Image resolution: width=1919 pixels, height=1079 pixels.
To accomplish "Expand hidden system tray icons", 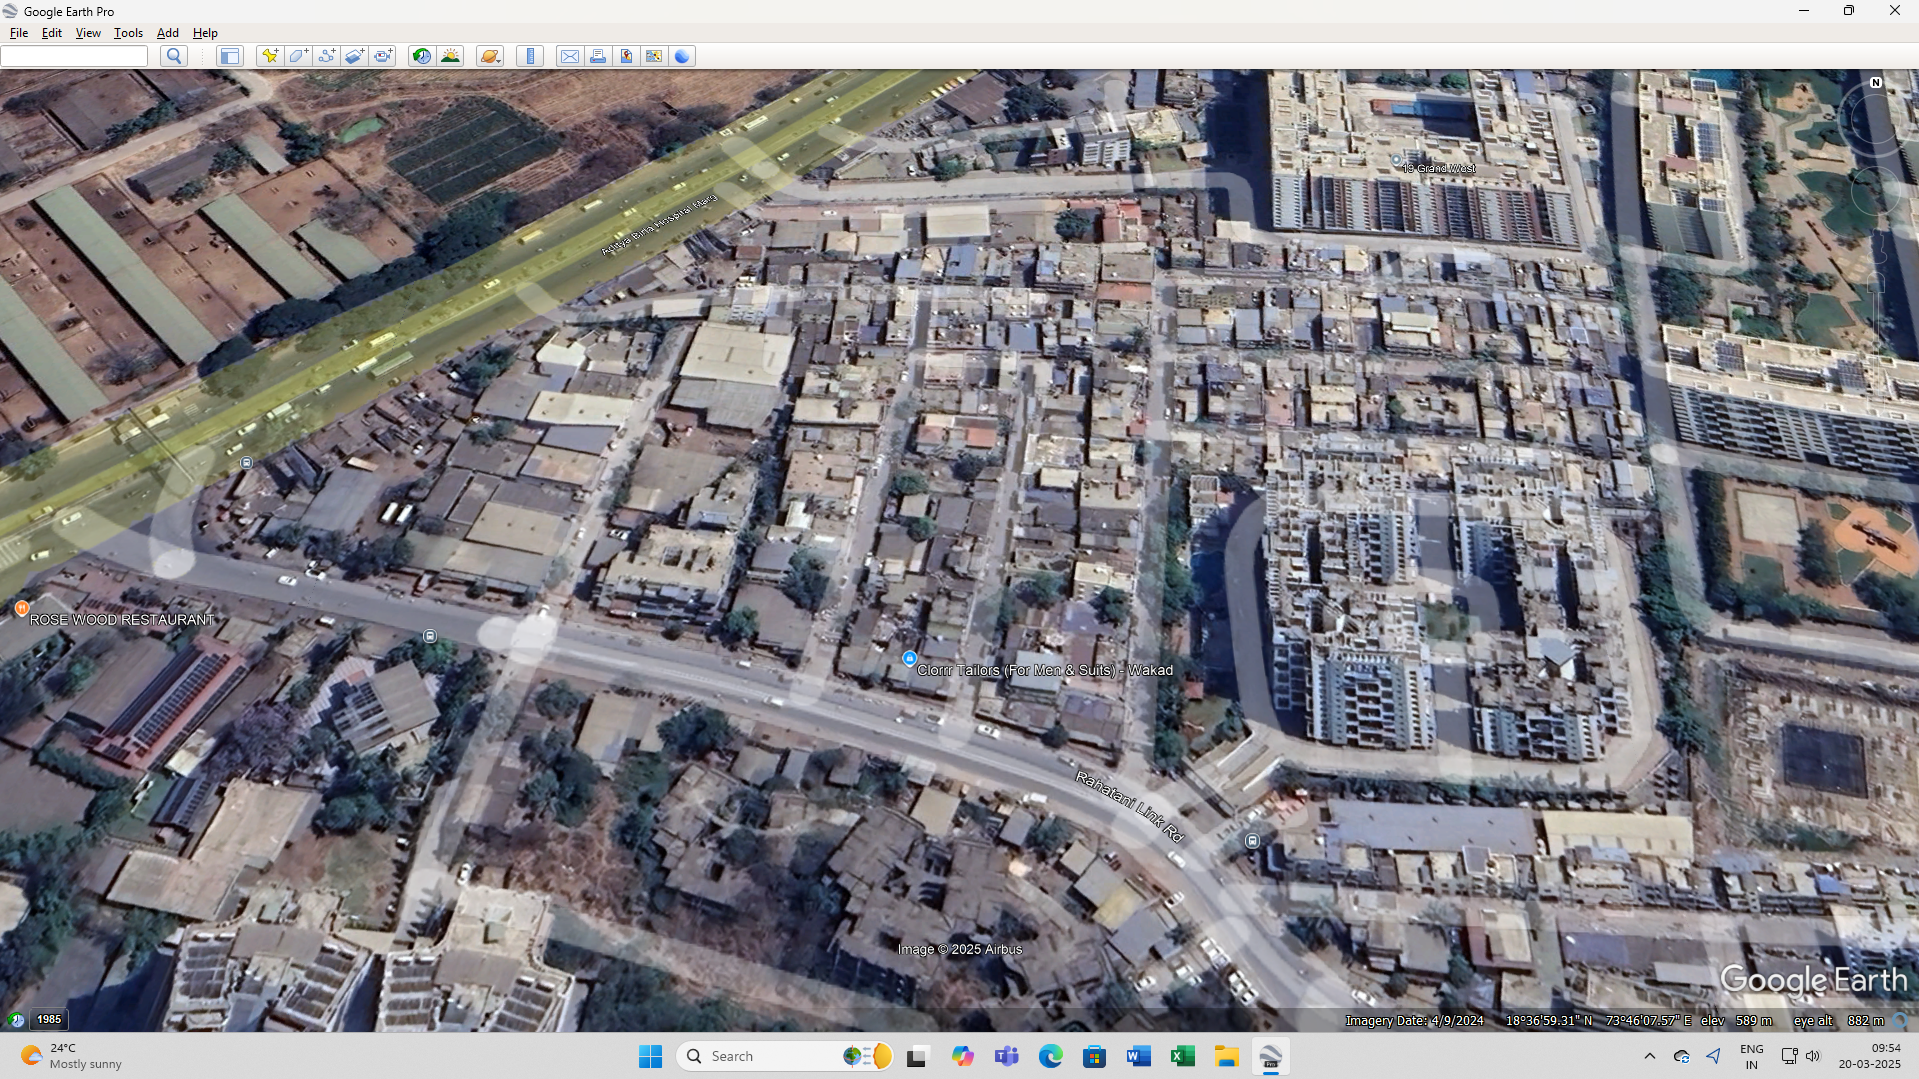I will tap(1650, 1056).
